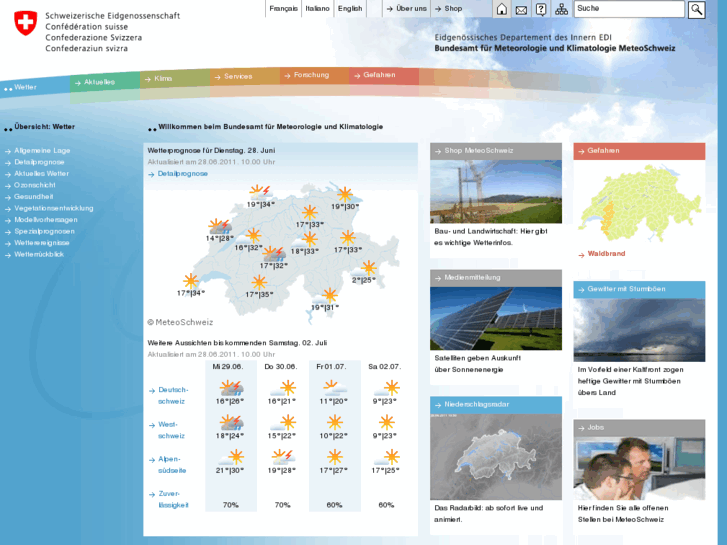Click Deutschschweiz storm icon for Mi 29.06.
Screen dimensions: 727x545
pos(231,388)
